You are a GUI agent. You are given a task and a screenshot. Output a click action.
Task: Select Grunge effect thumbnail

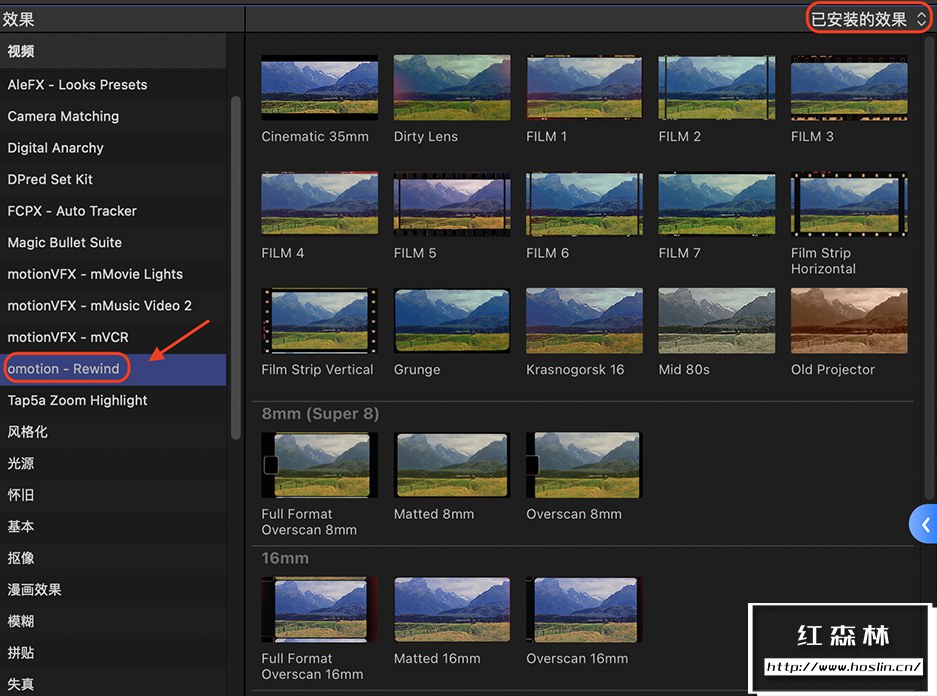pos(452,321)
